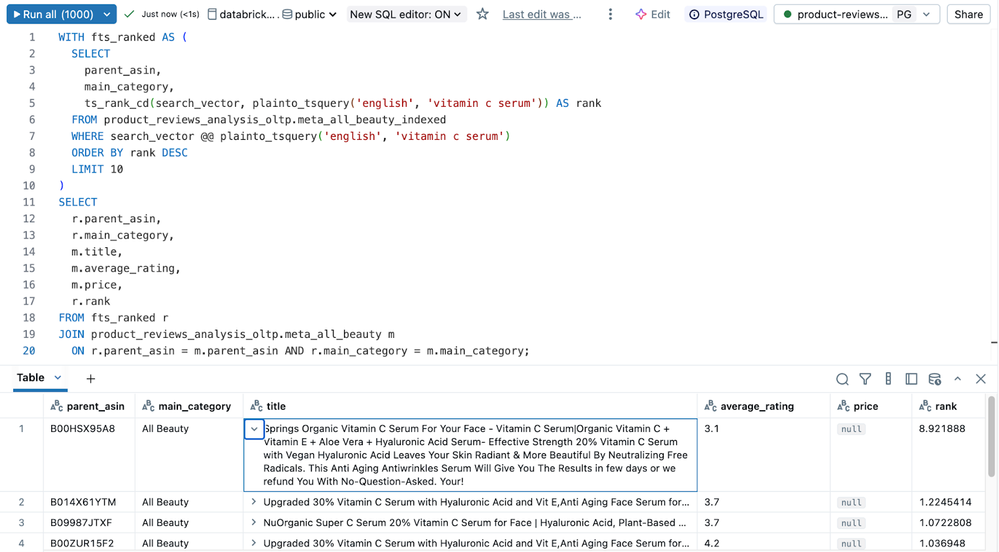
Task: Add a new result tab with plus
Action: [x=90, y=379]
